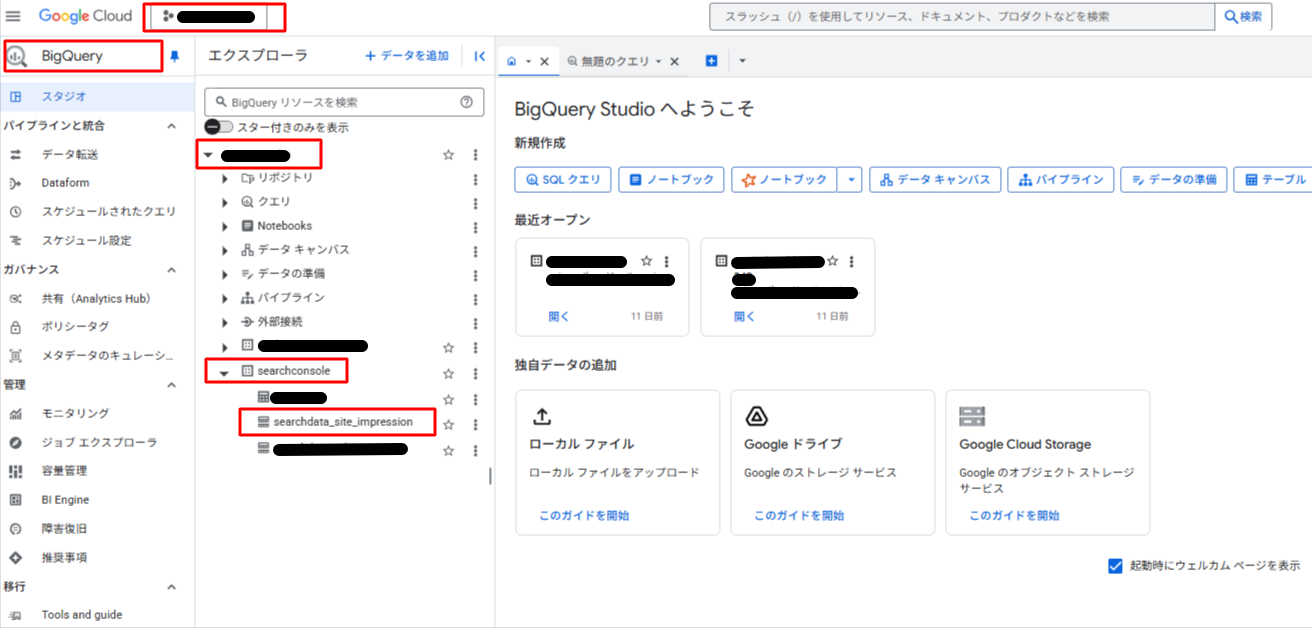Select スタジオ in the sidebar
This screenshot has width=1312, height=628.
(97, 97)
